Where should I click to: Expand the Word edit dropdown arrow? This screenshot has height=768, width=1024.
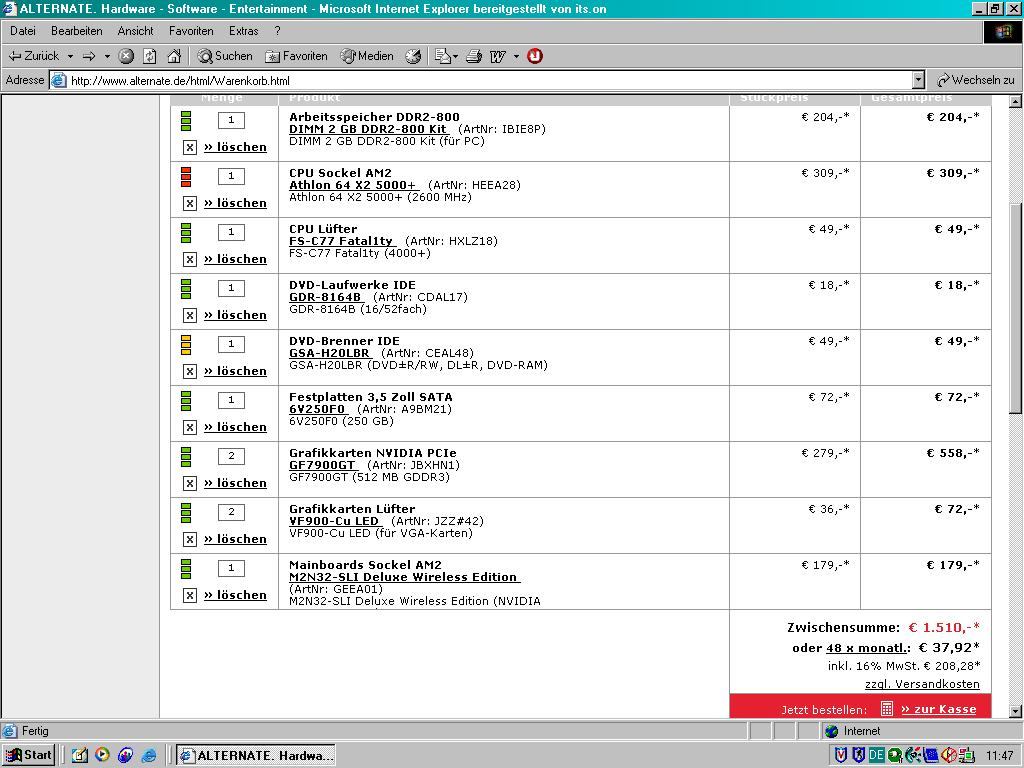(516, 57)
